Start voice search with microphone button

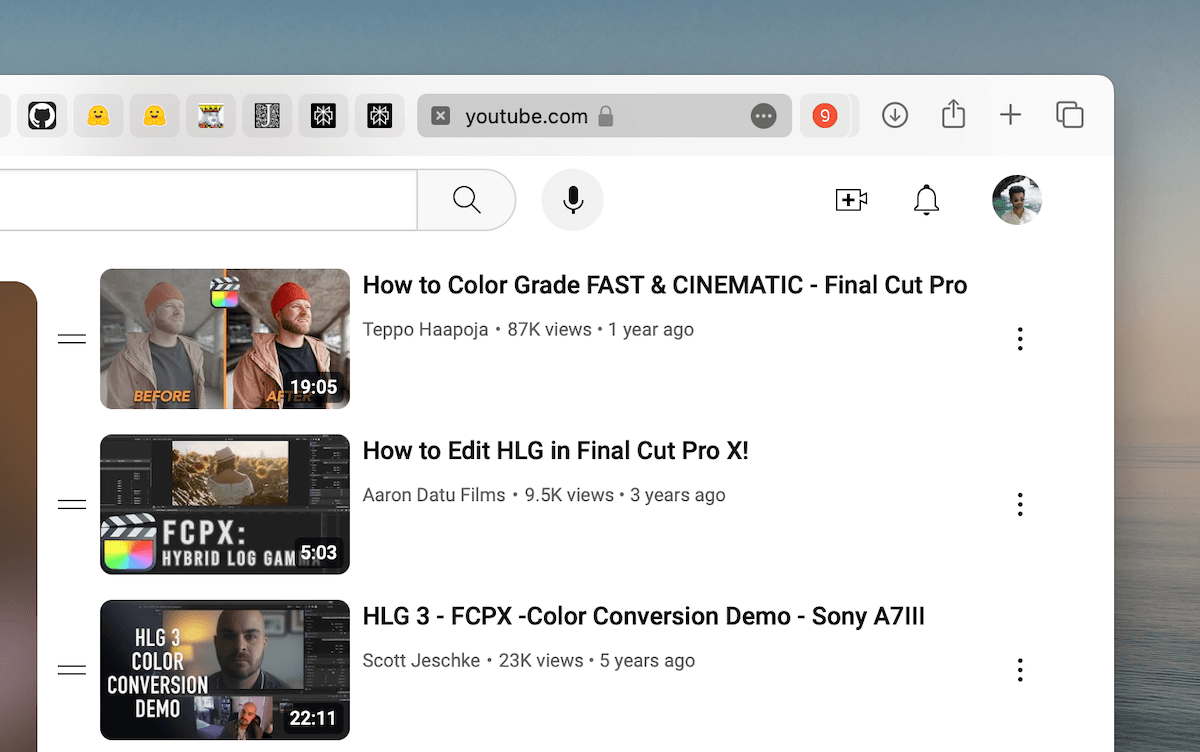573,200
